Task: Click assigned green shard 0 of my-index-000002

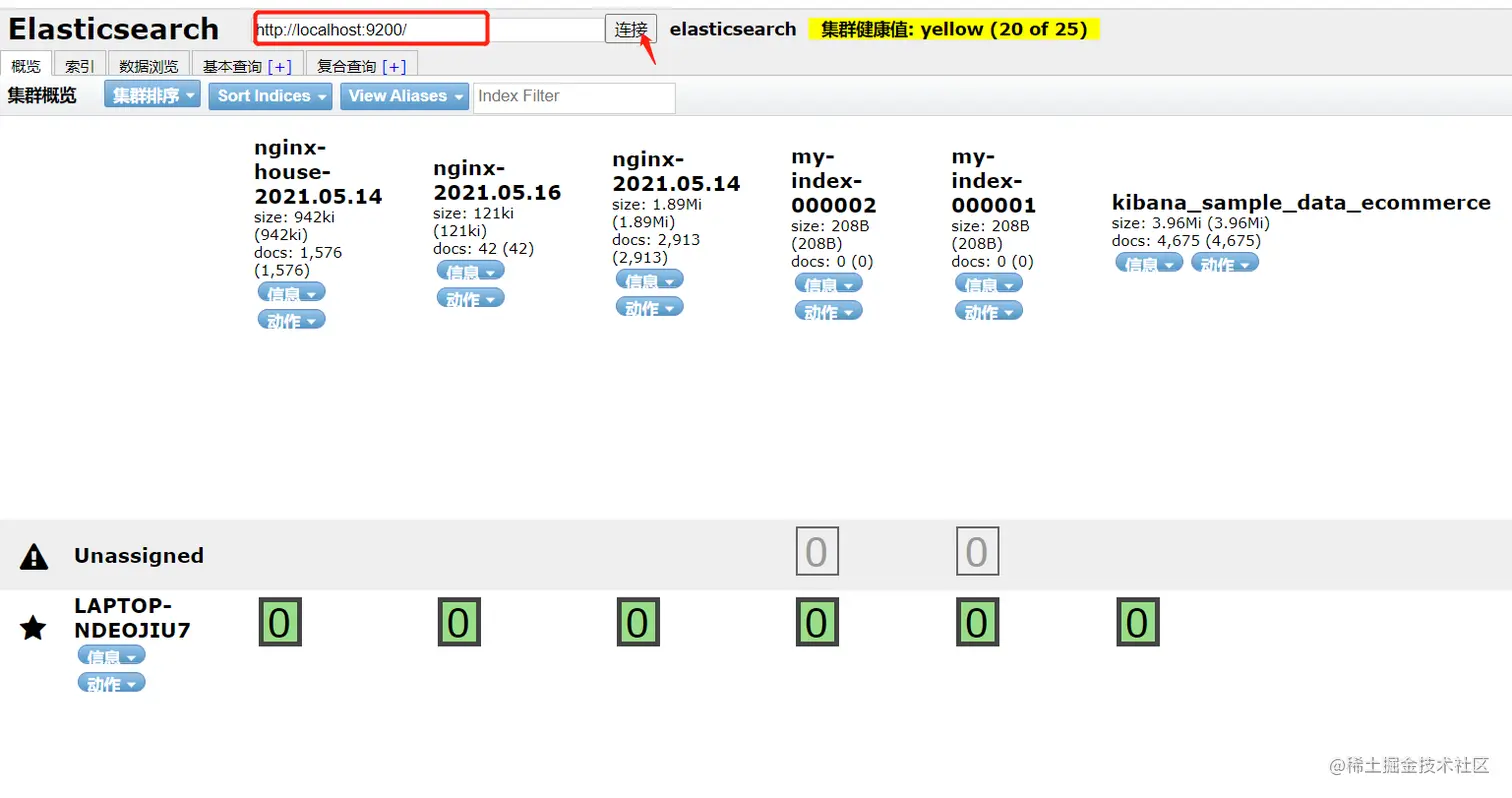Action: tap(817, 622)
